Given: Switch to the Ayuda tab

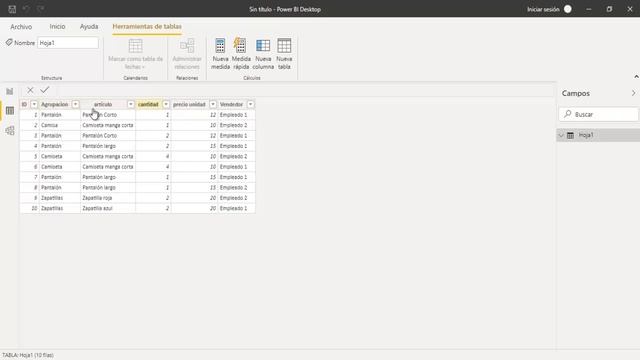Looking at the screenshot, I should point(89,27).
